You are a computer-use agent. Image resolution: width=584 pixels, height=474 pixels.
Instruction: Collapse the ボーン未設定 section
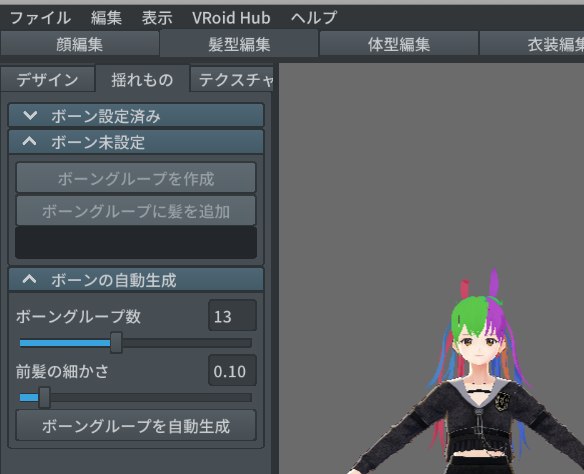point(136,141)
